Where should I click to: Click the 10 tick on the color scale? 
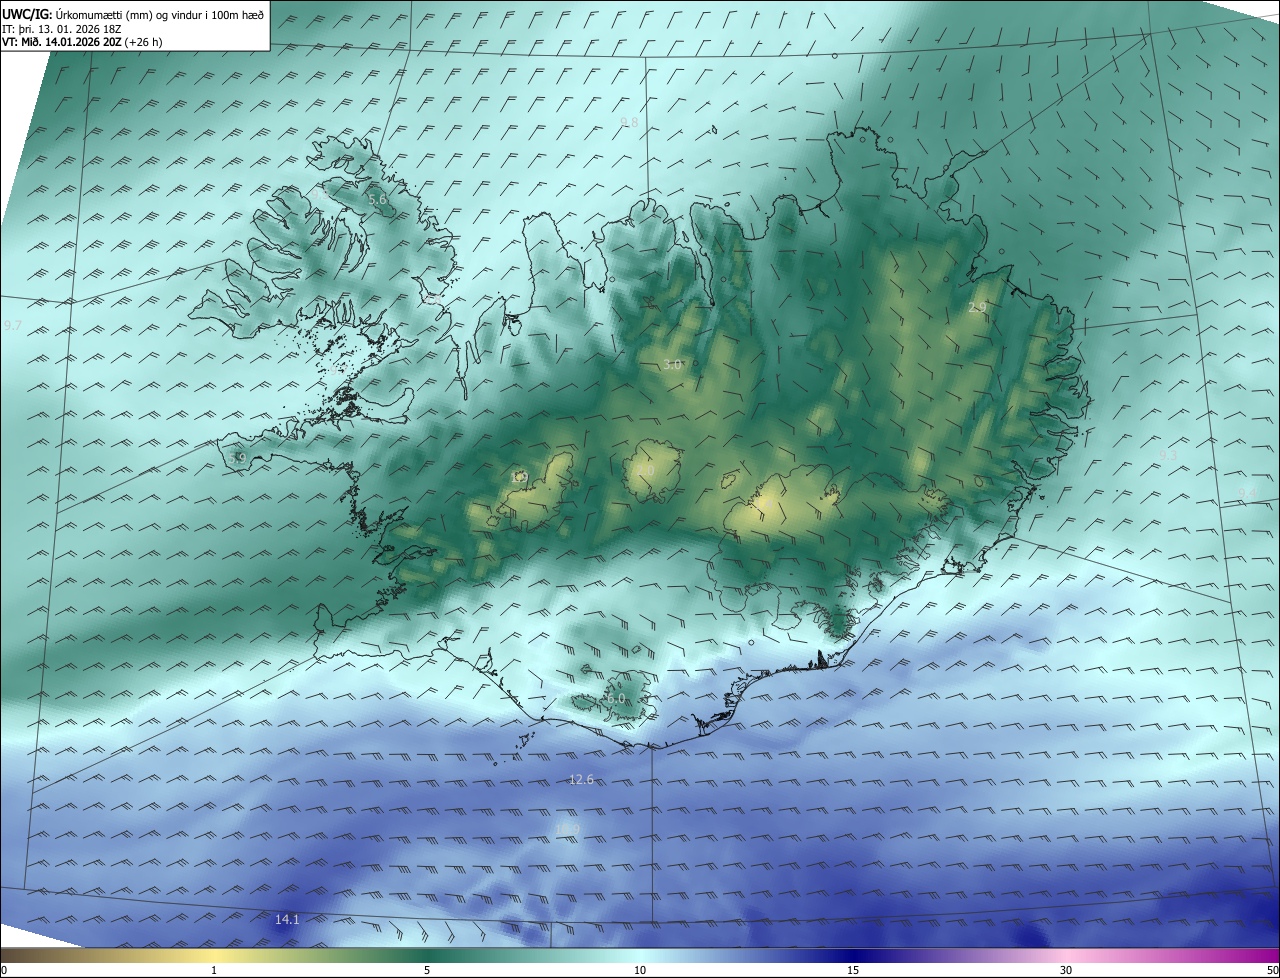click(640, 970)
